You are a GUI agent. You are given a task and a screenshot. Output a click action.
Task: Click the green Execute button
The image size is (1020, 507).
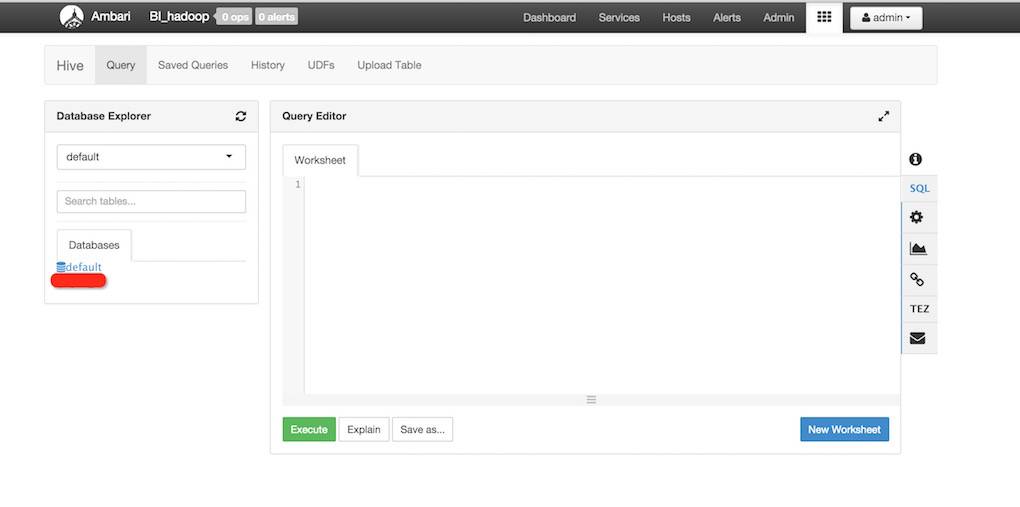tap(309, 429)
